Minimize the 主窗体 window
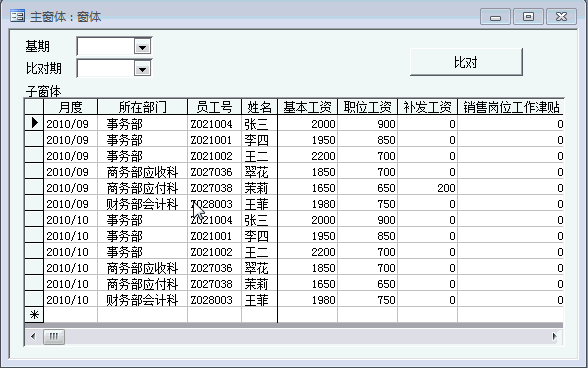 495,17
